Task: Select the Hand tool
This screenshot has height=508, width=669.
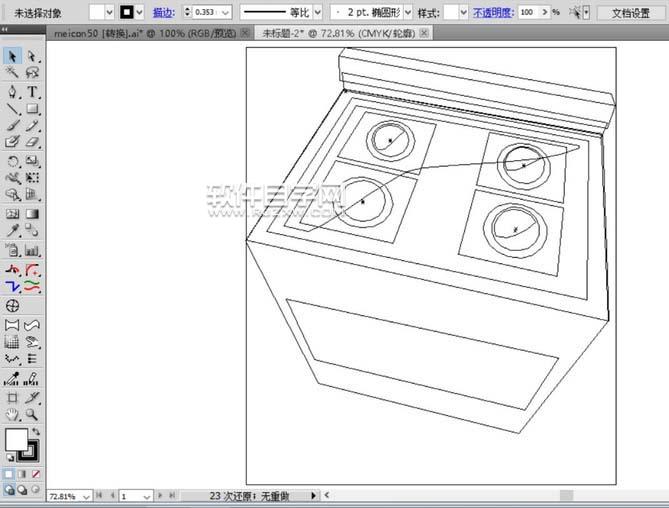Action: point(12,413)
